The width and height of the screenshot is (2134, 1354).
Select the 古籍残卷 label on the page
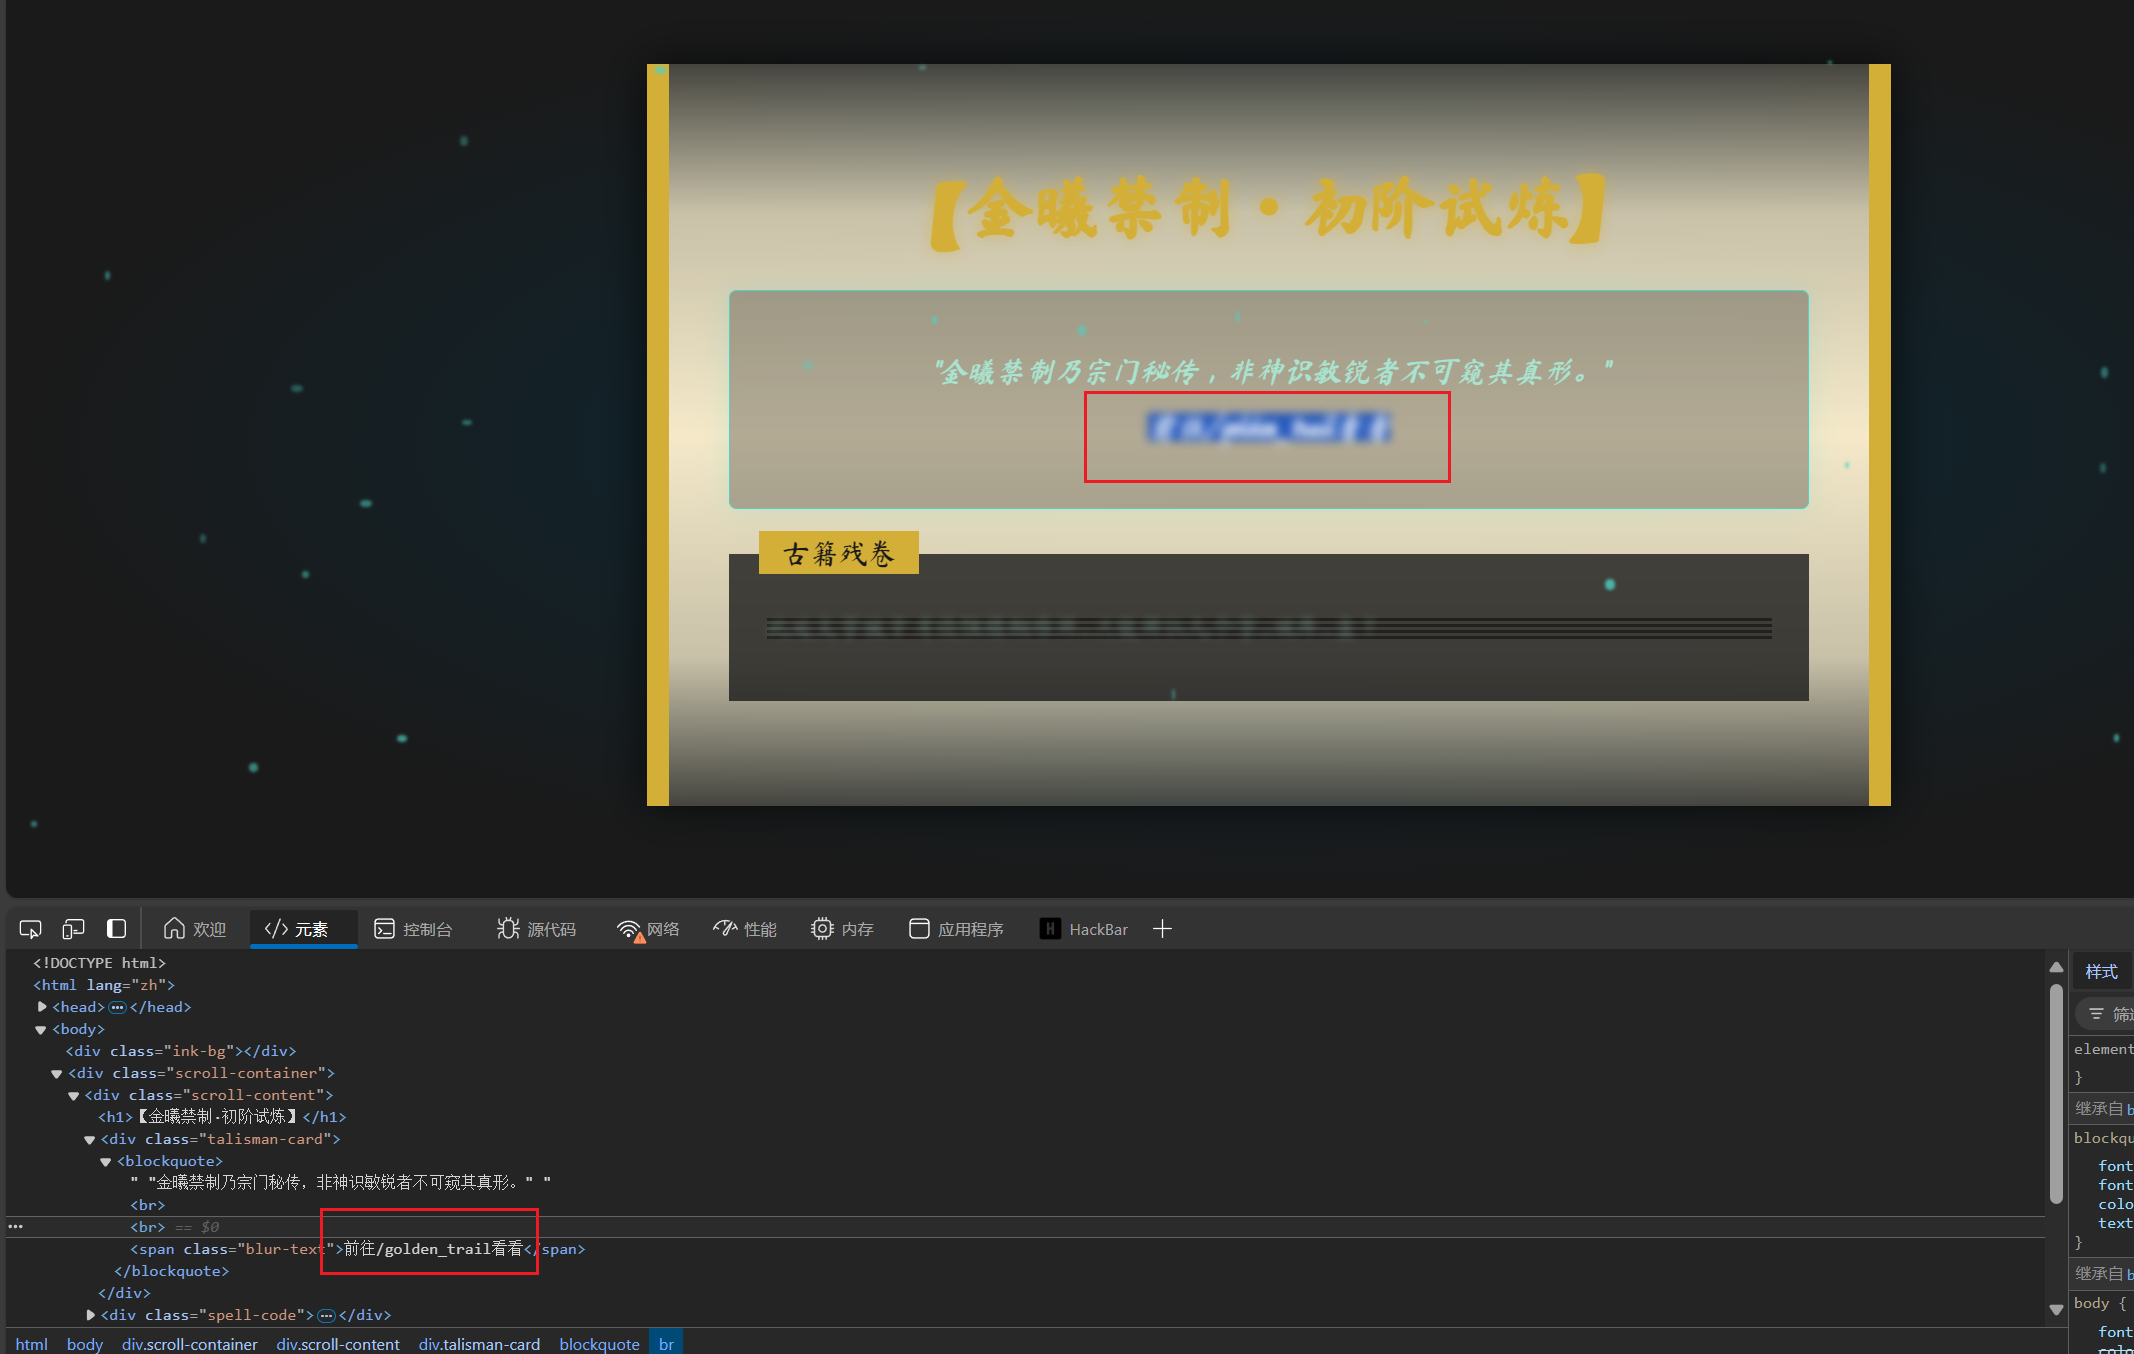[x=838, y=553]
